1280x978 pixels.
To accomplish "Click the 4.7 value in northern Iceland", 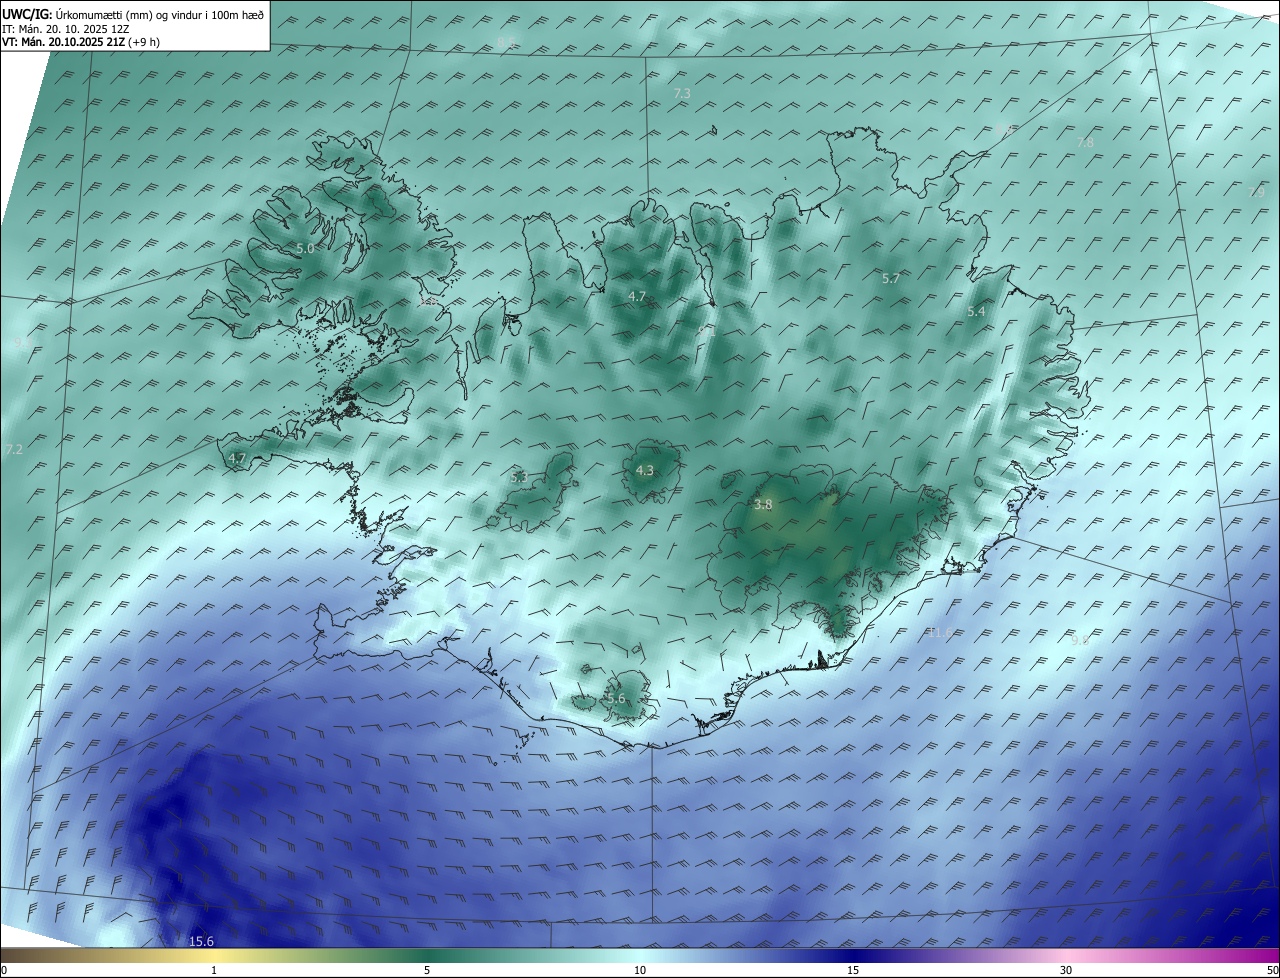I will (637, 296).
